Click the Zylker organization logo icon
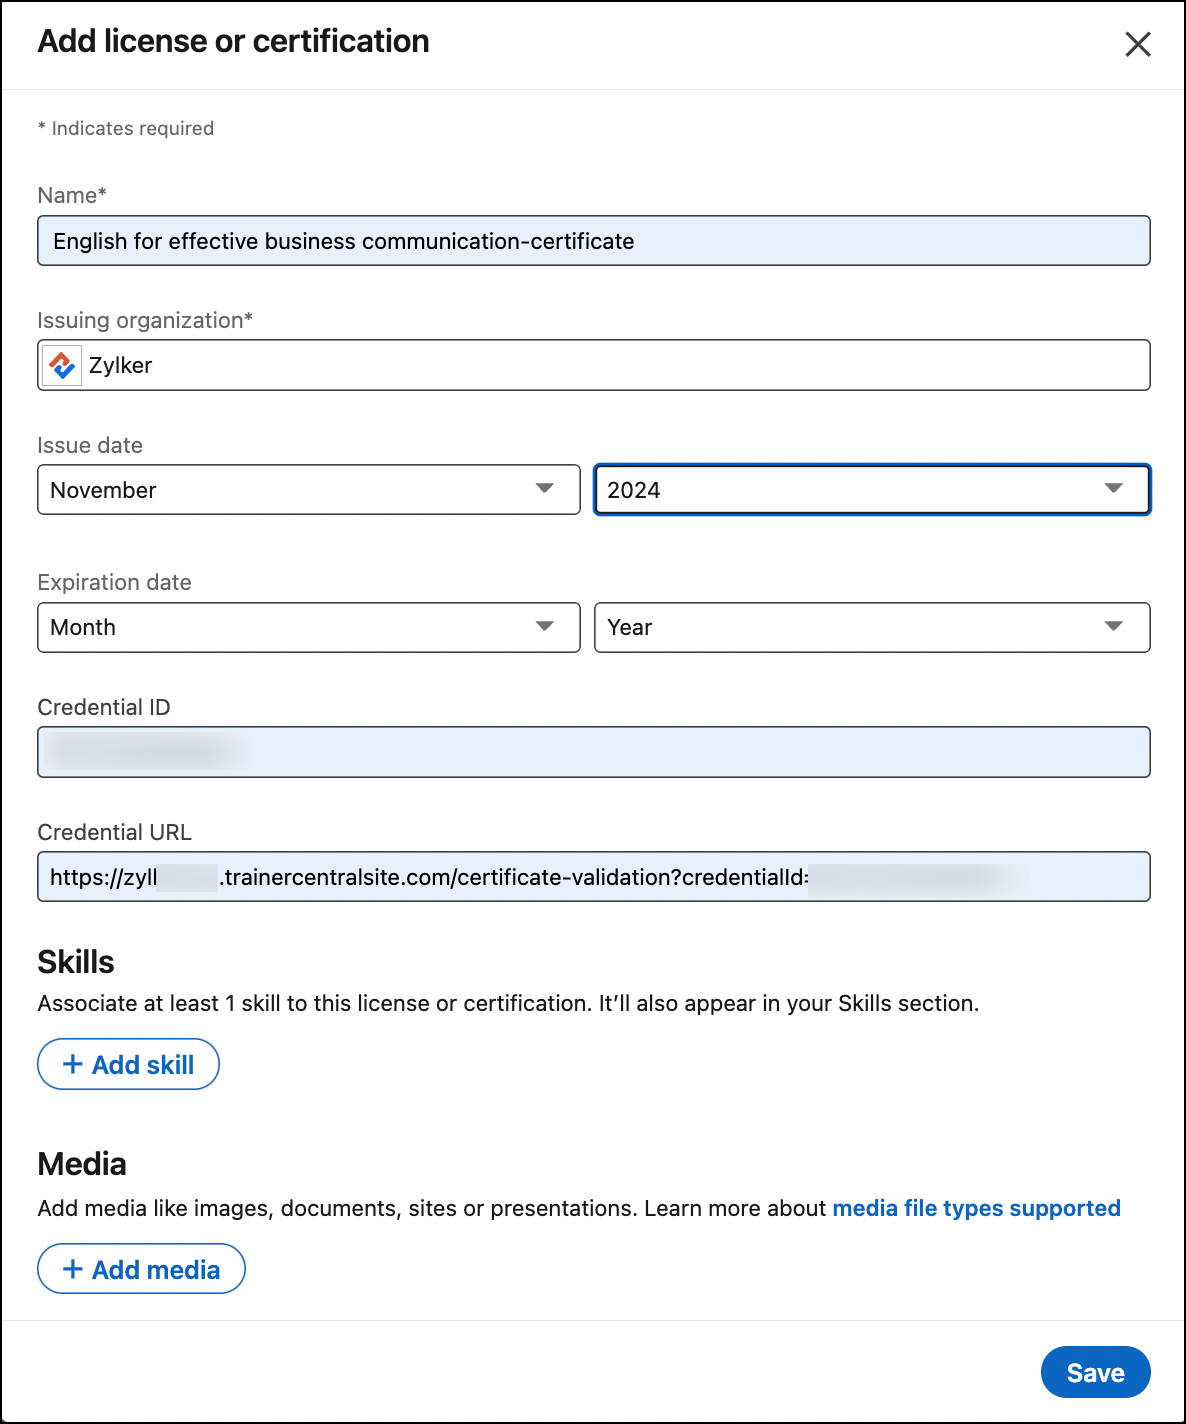Screen dimensions: 1186x1424 click(62, 365)
